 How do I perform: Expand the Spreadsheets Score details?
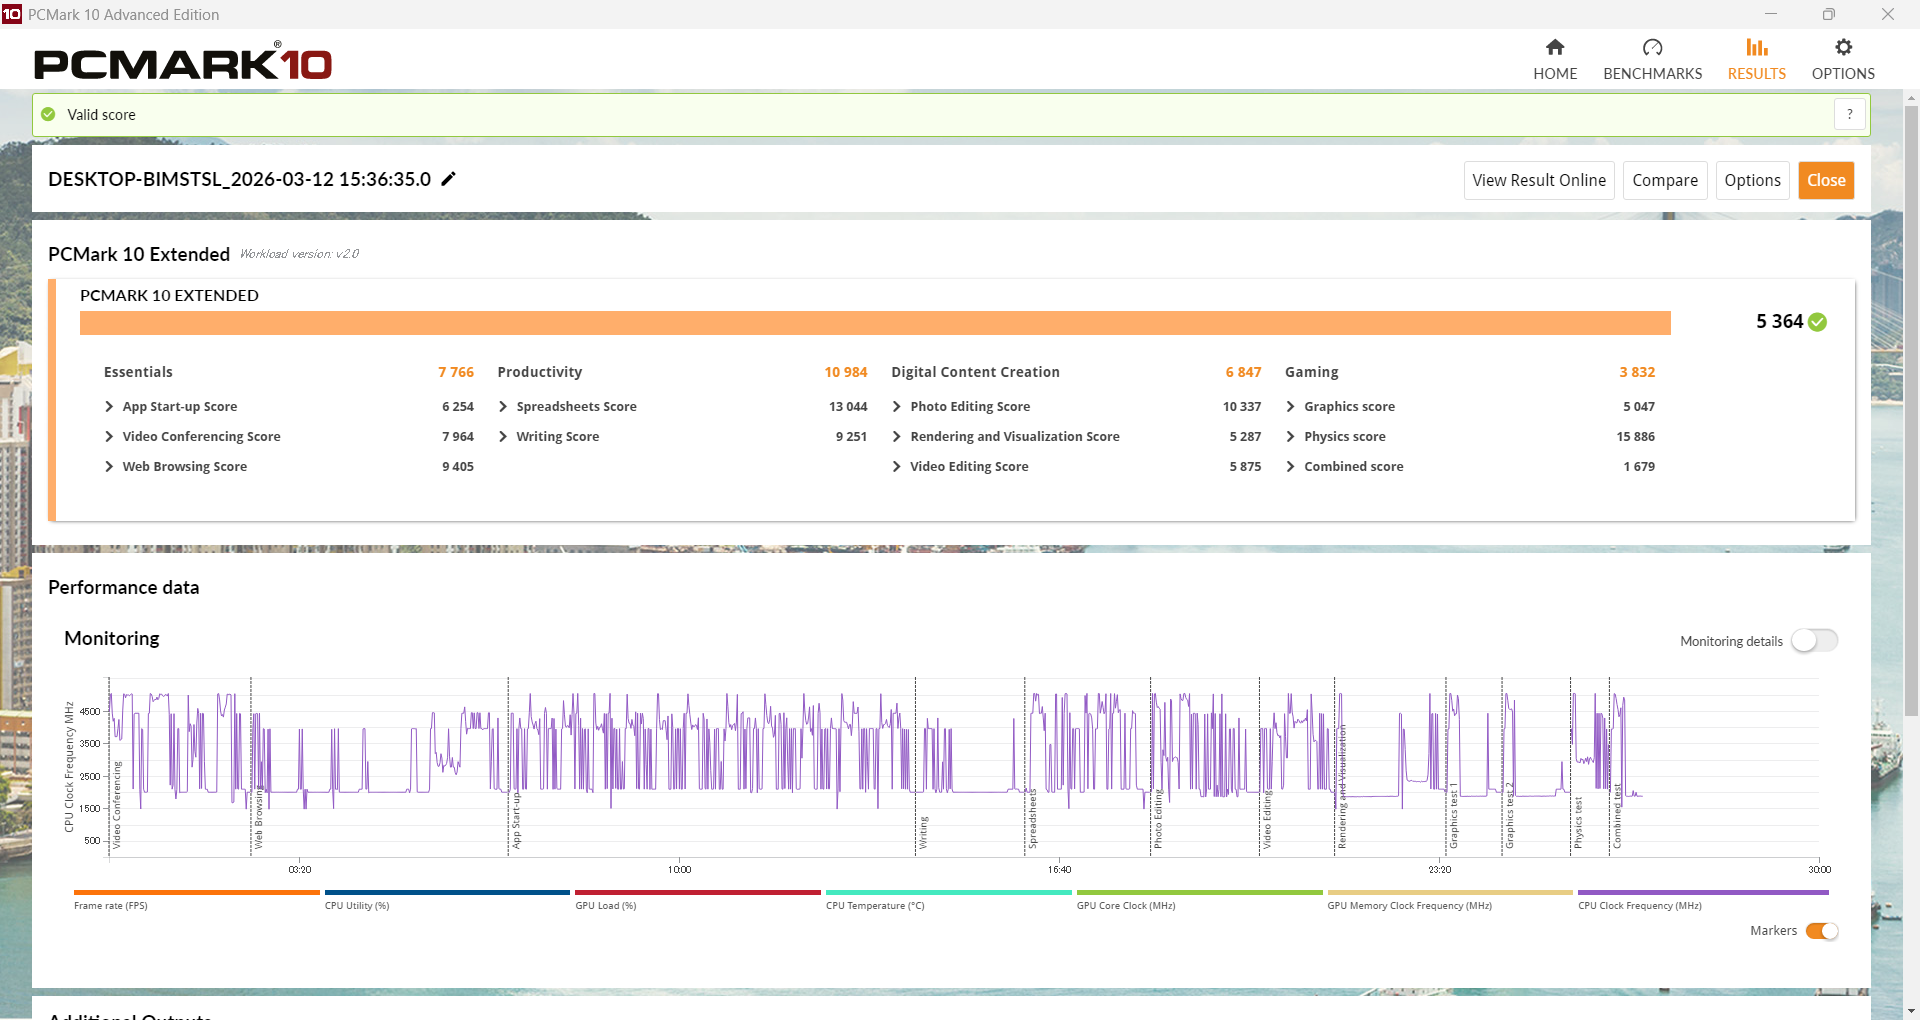click(503, 407)
